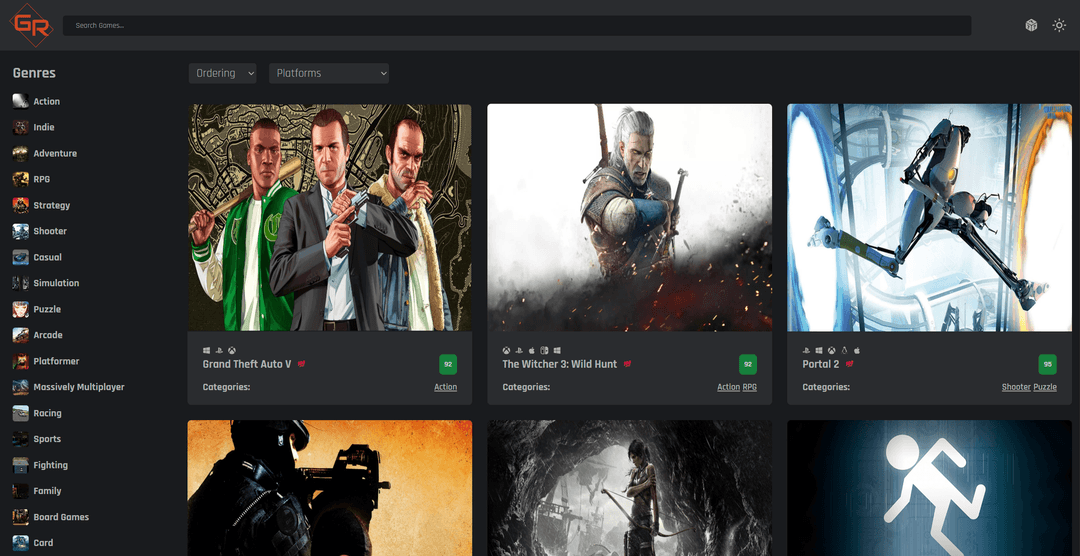The image size is (1080, 556).
Task: Click red icon beside Grand Theft Auto V
Action: [302, 364]
